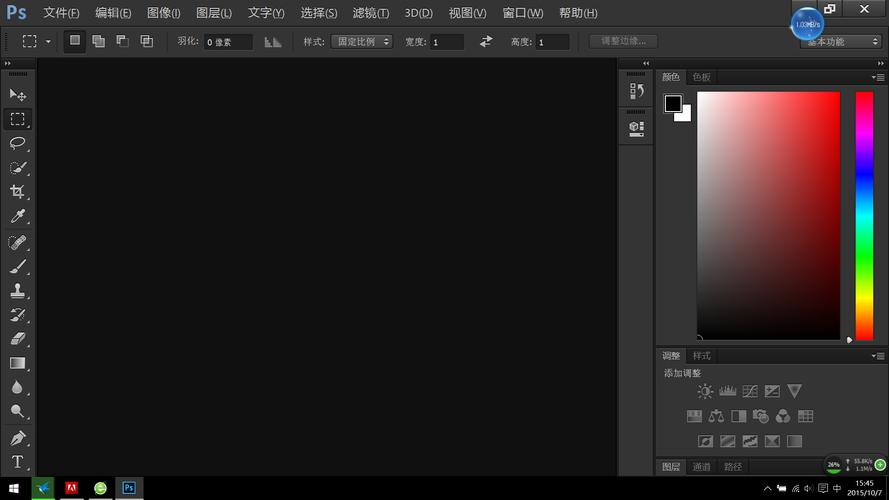Select the Crop tool

tap(18, 192)
